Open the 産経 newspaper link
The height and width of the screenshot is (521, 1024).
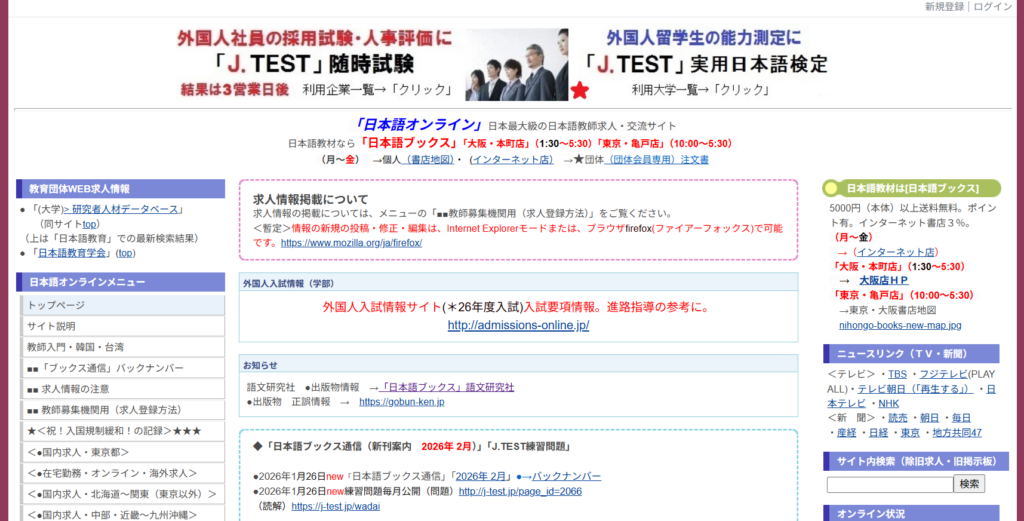tap(846, 433)
